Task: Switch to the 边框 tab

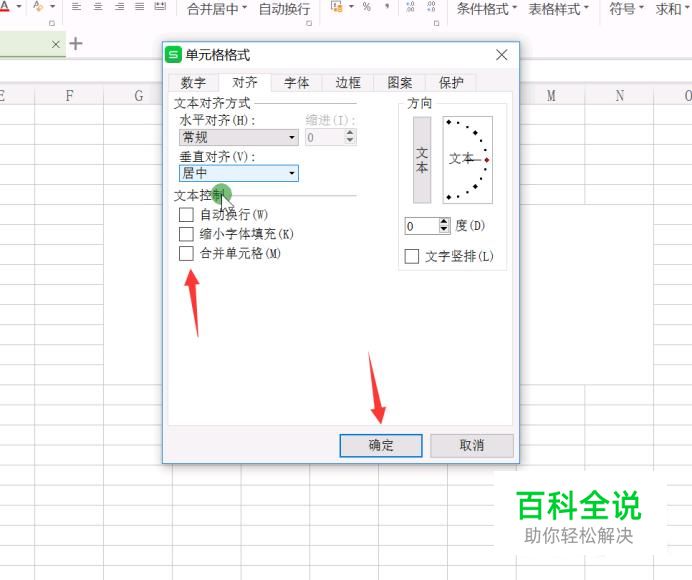Action: (348, 83)
